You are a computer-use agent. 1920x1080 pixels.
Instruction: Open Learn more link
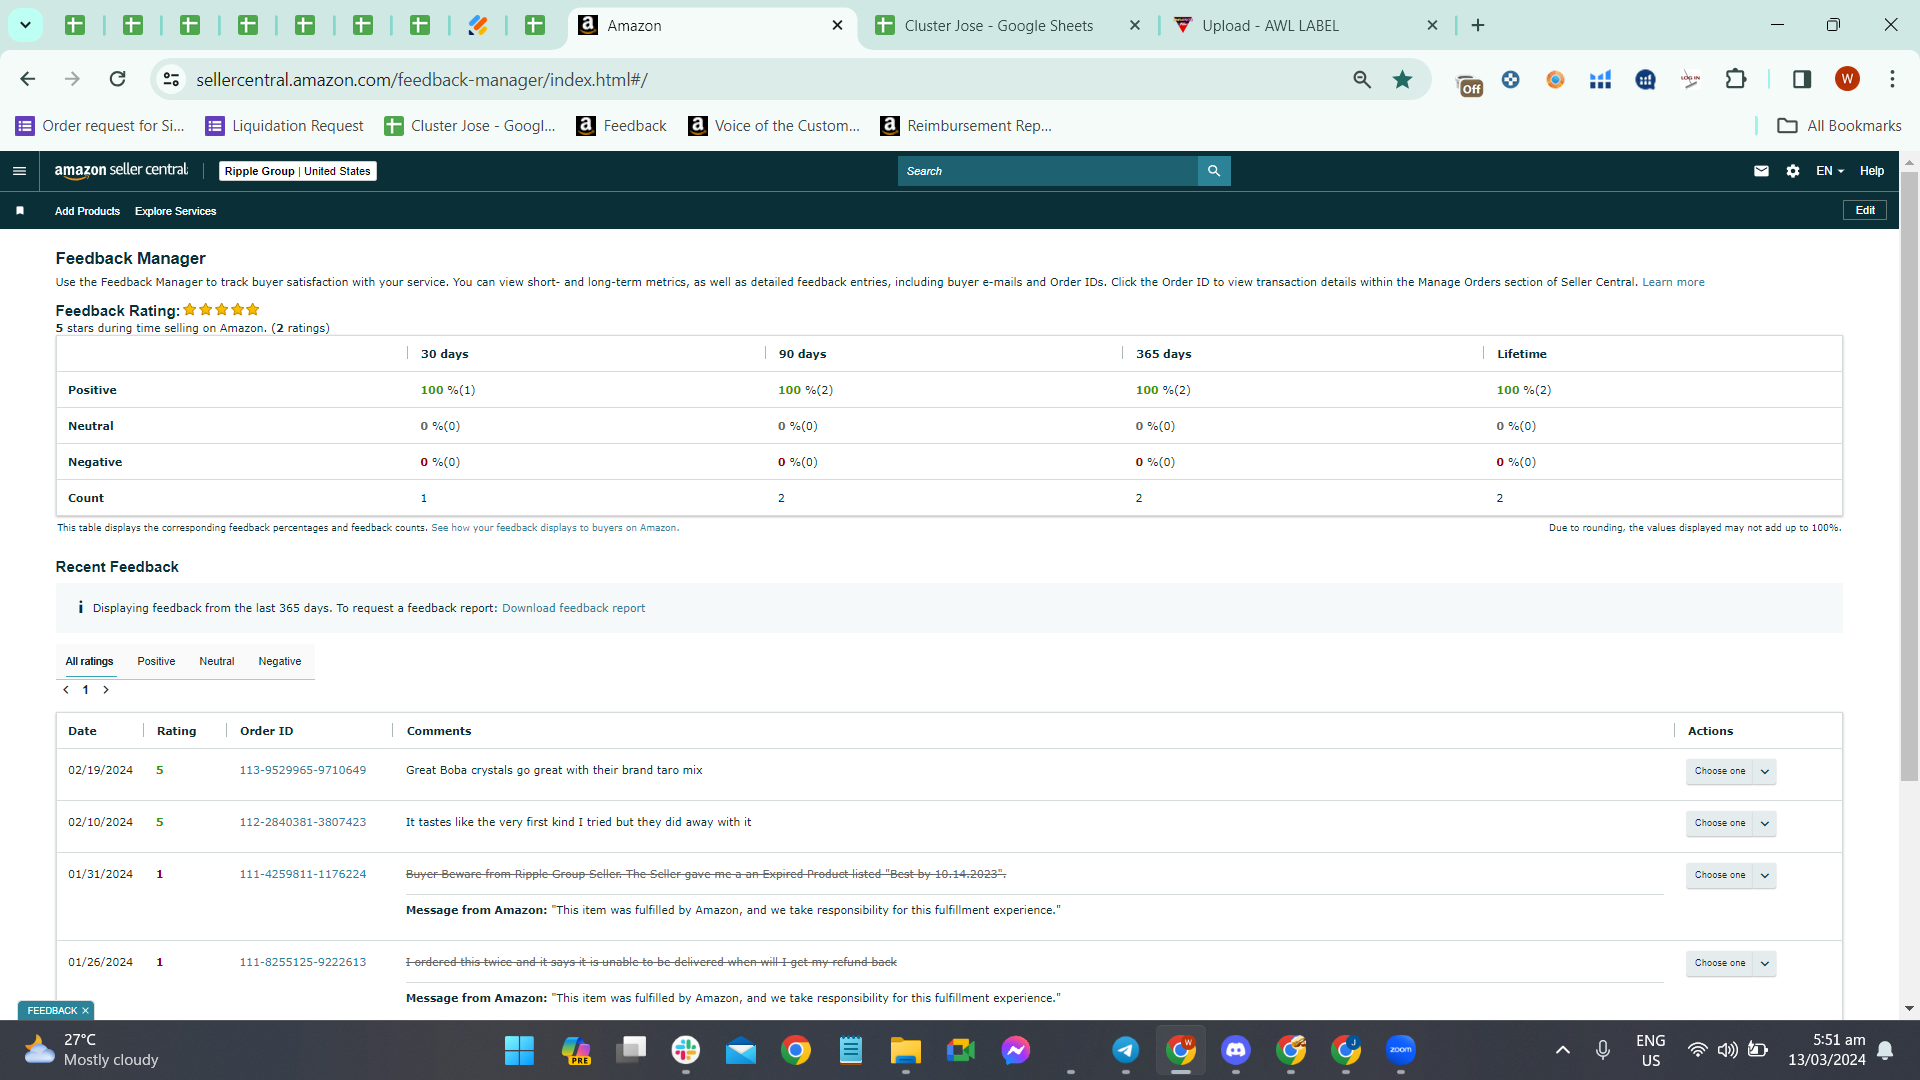1673,282
